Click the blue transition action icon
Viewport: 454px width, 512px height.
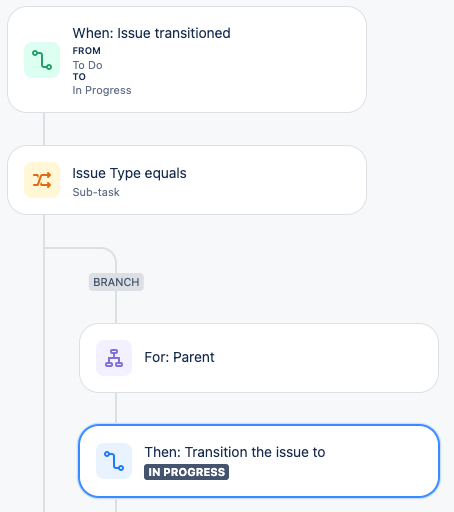114,461
